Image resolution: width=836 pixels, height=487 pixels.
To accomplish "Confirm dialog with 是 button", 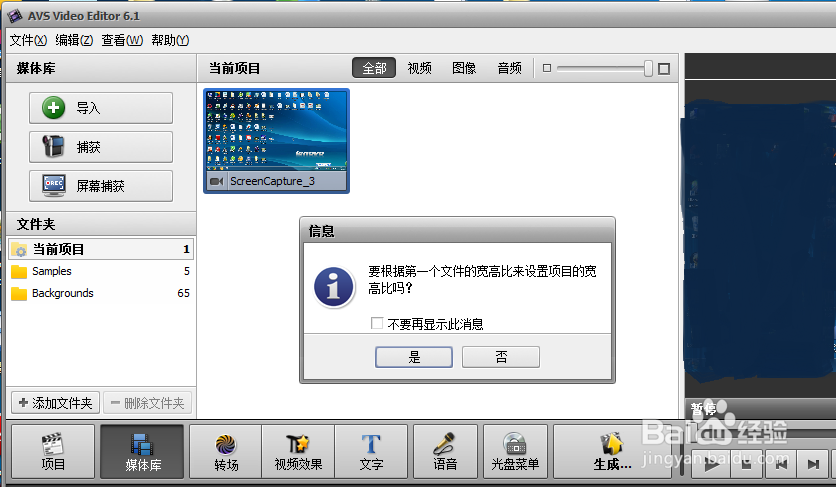I will click(x=414, y=357).
